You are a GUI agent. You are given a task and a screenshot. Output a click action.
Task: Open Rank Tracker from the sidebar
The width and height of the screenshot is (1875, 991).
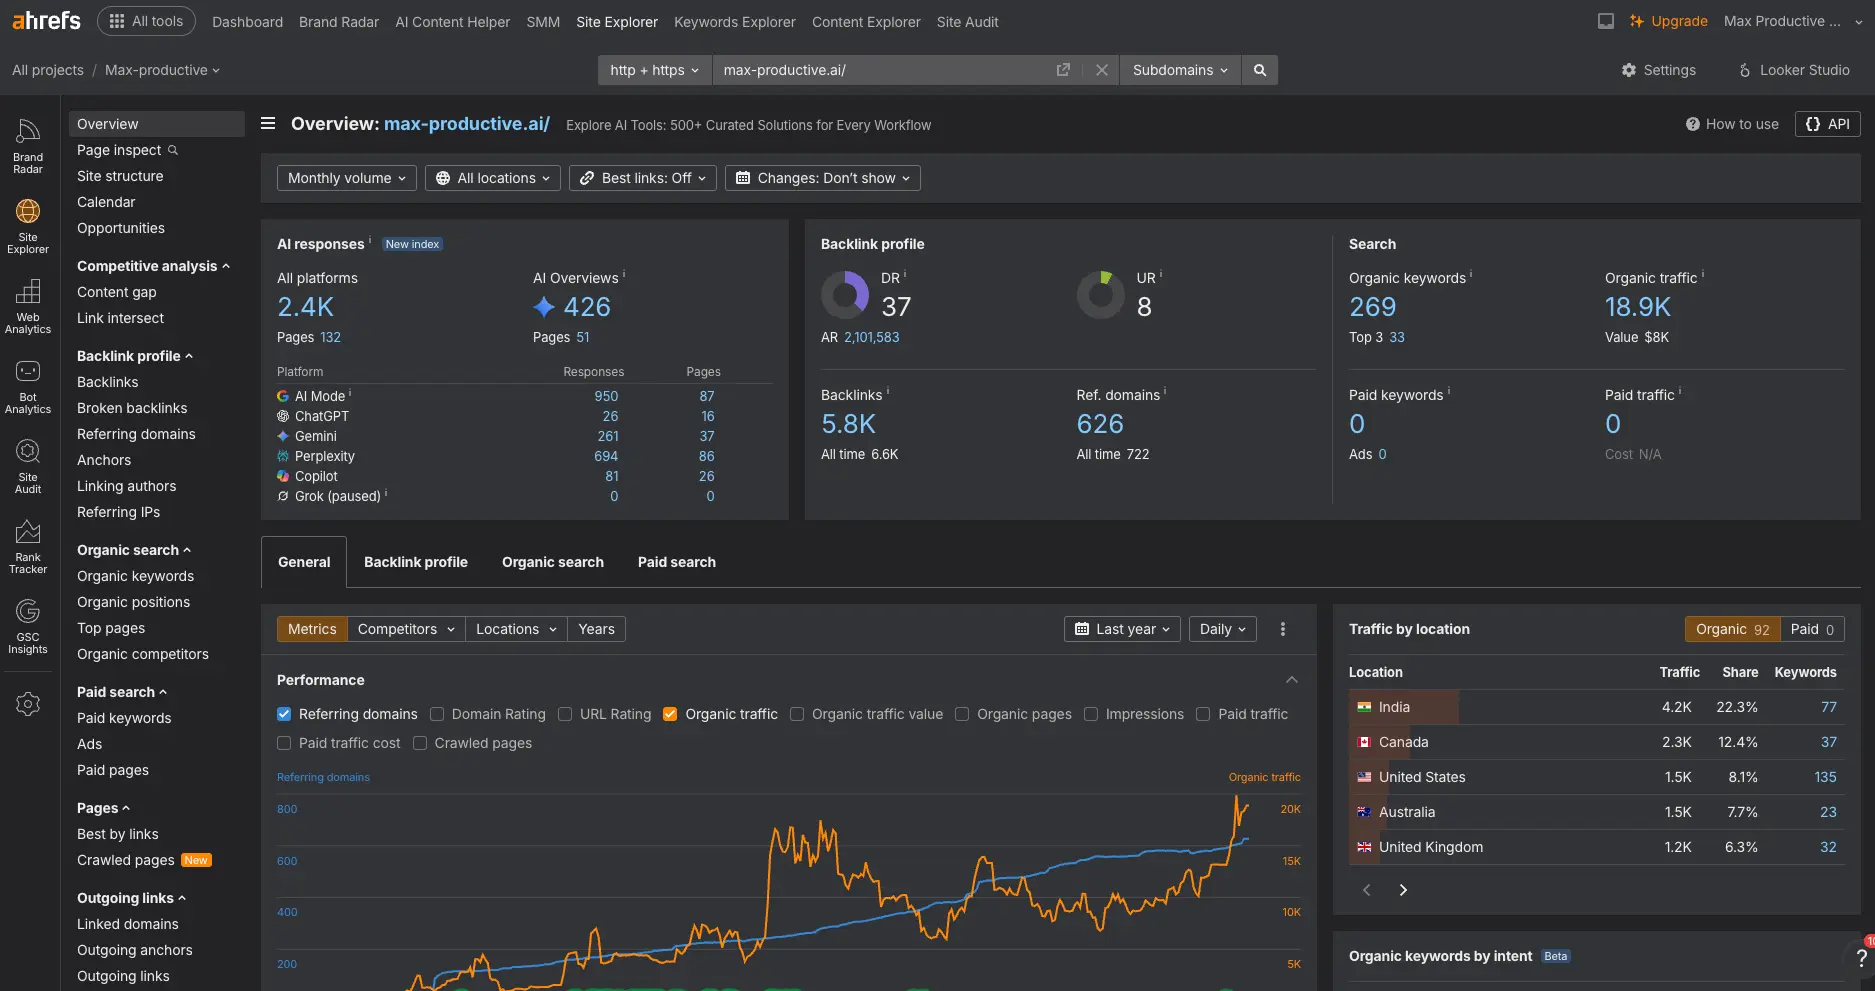pyautogui.click(x=28, y=546)
